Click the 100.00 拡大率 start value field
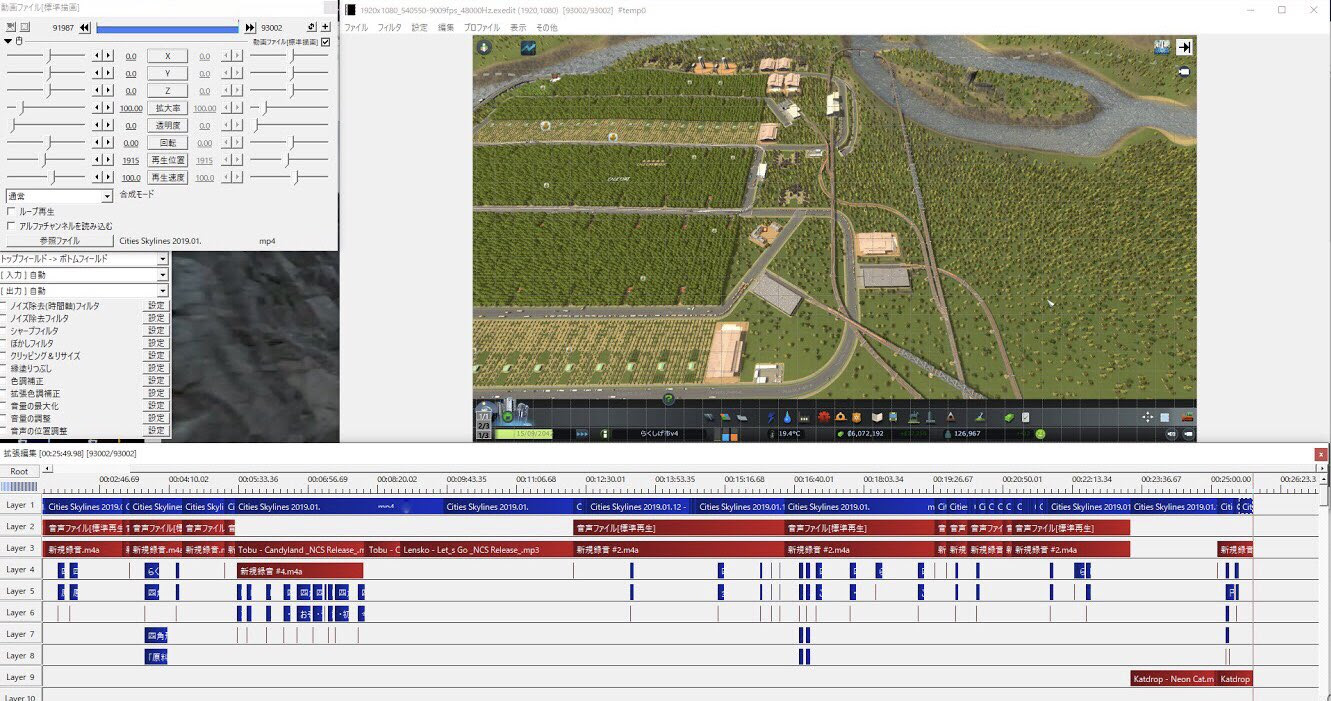This screenshot has width=1331, height=701. 131,108
